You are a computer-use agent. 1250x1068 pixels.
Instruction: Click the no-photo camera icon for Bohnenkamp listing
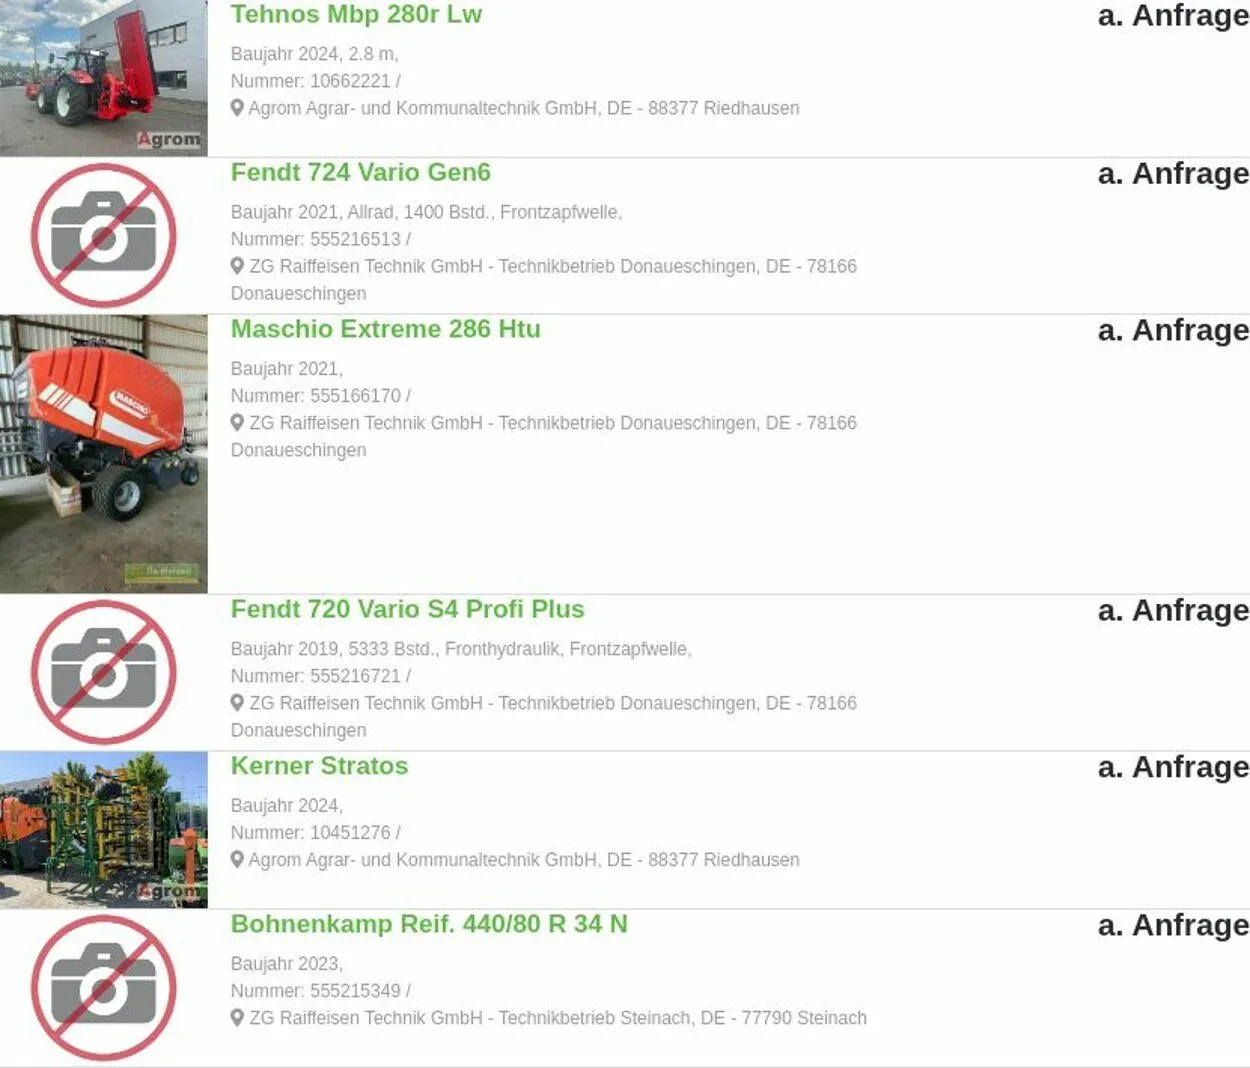(x=104, y=988)
